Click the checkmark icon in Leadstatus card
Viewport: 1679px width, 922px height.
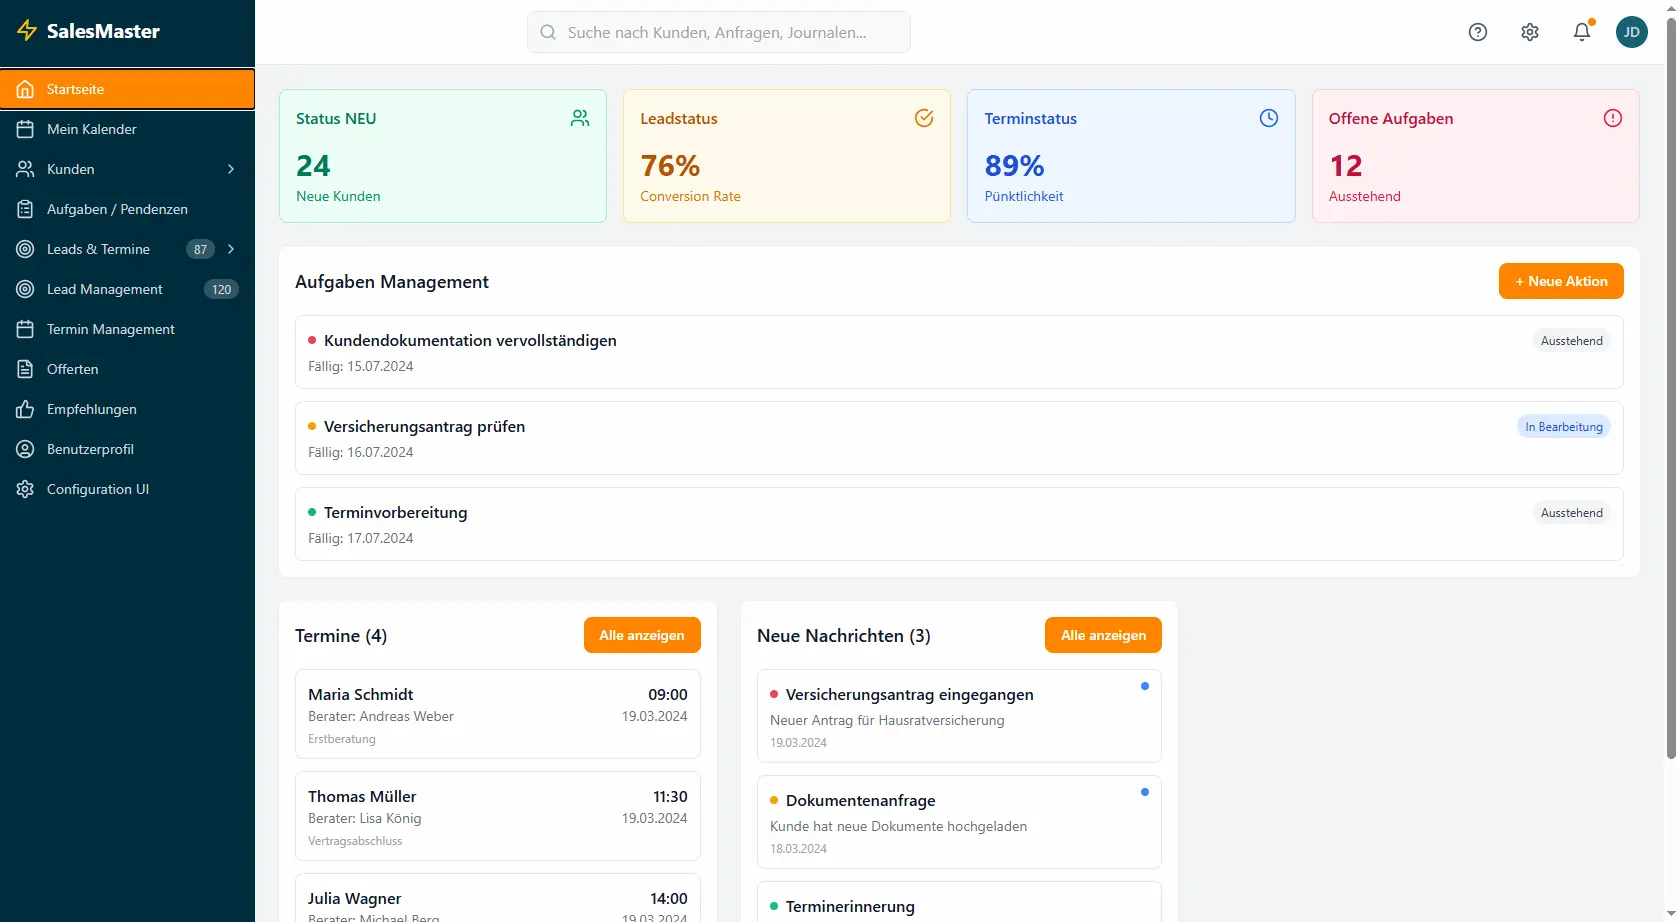(x=923, y=118)
